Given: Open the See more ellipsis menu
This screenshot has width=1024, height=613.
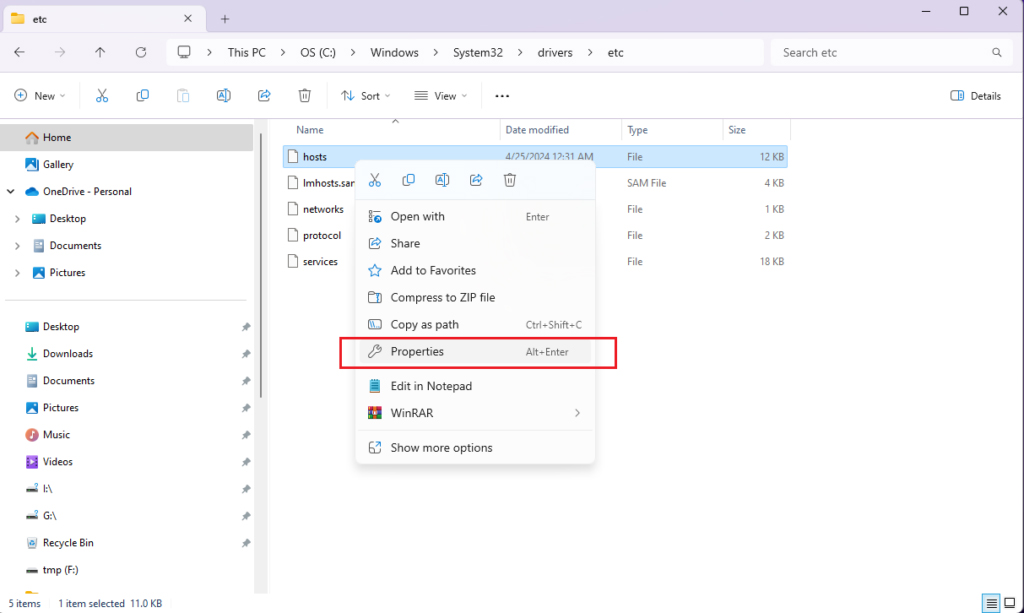Looking at the screenshot, I should 502,96.
